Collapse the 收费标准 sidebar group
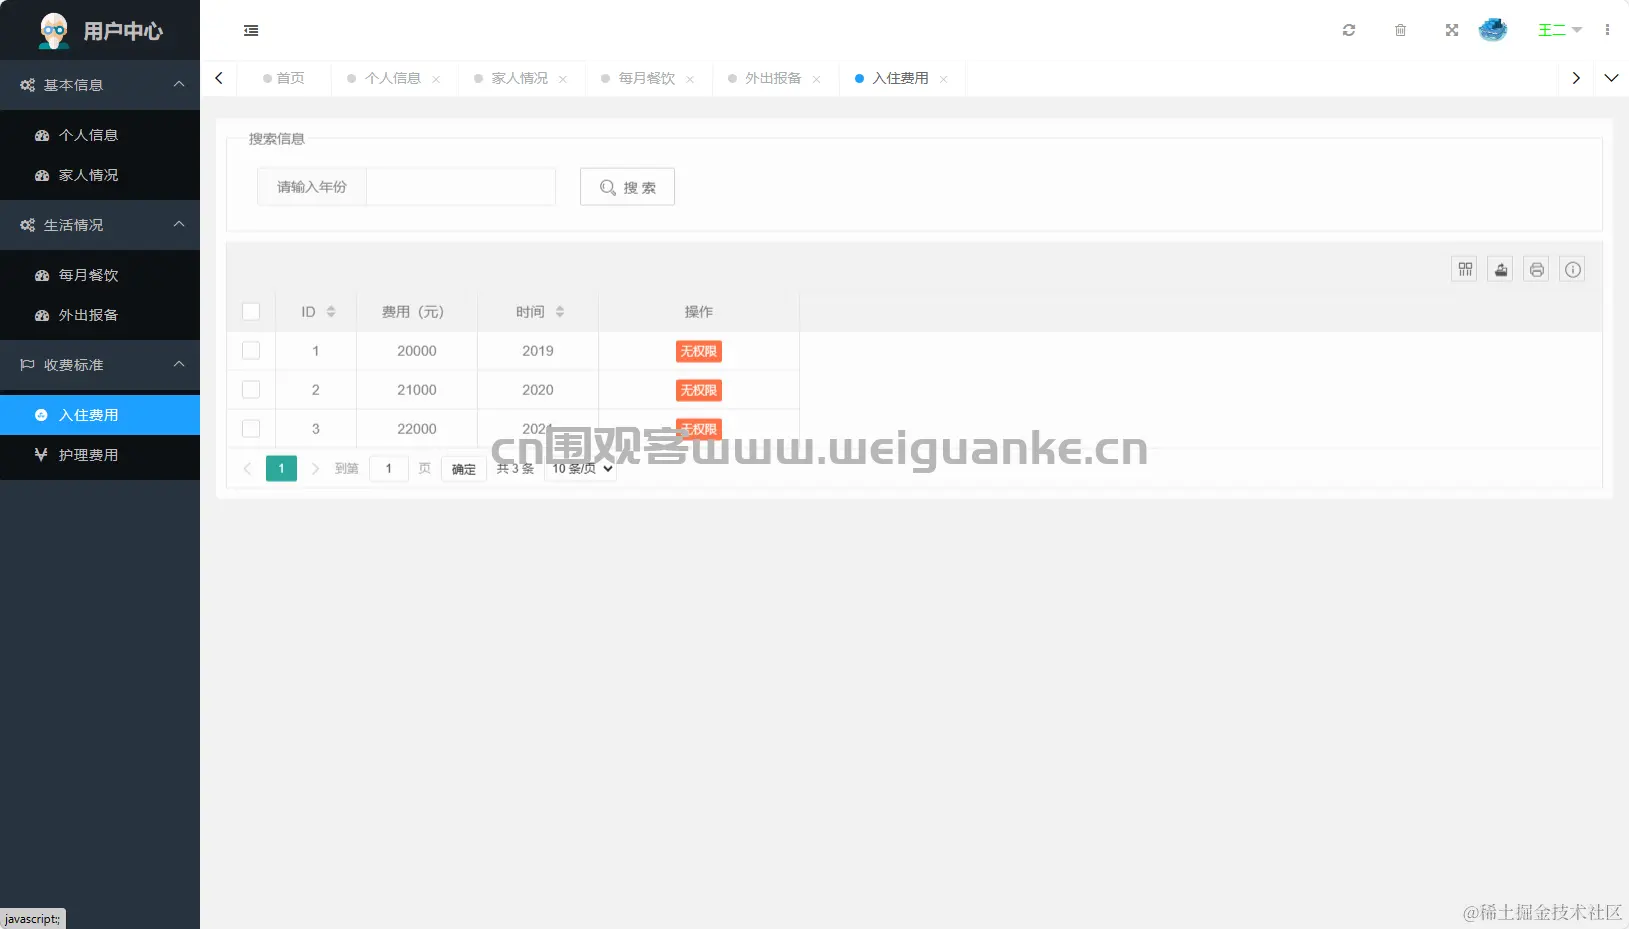Viewport: 1629px width, 929px height. (100, 365)
